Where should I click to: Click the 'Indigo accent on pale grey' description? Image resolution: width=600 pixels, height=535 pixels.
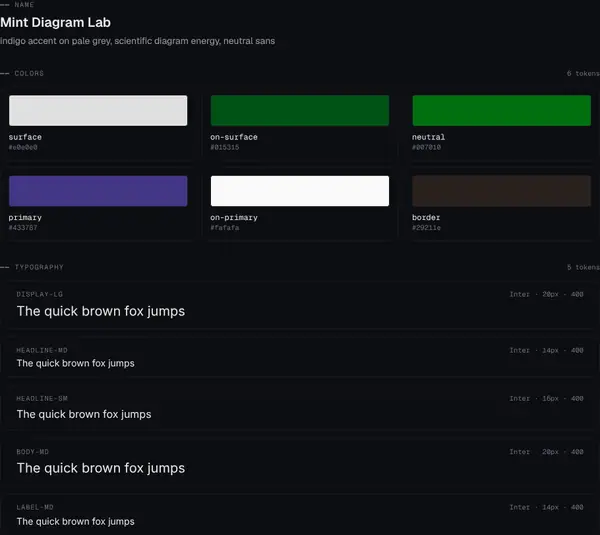pyautogui.click(x=137, y=41)
